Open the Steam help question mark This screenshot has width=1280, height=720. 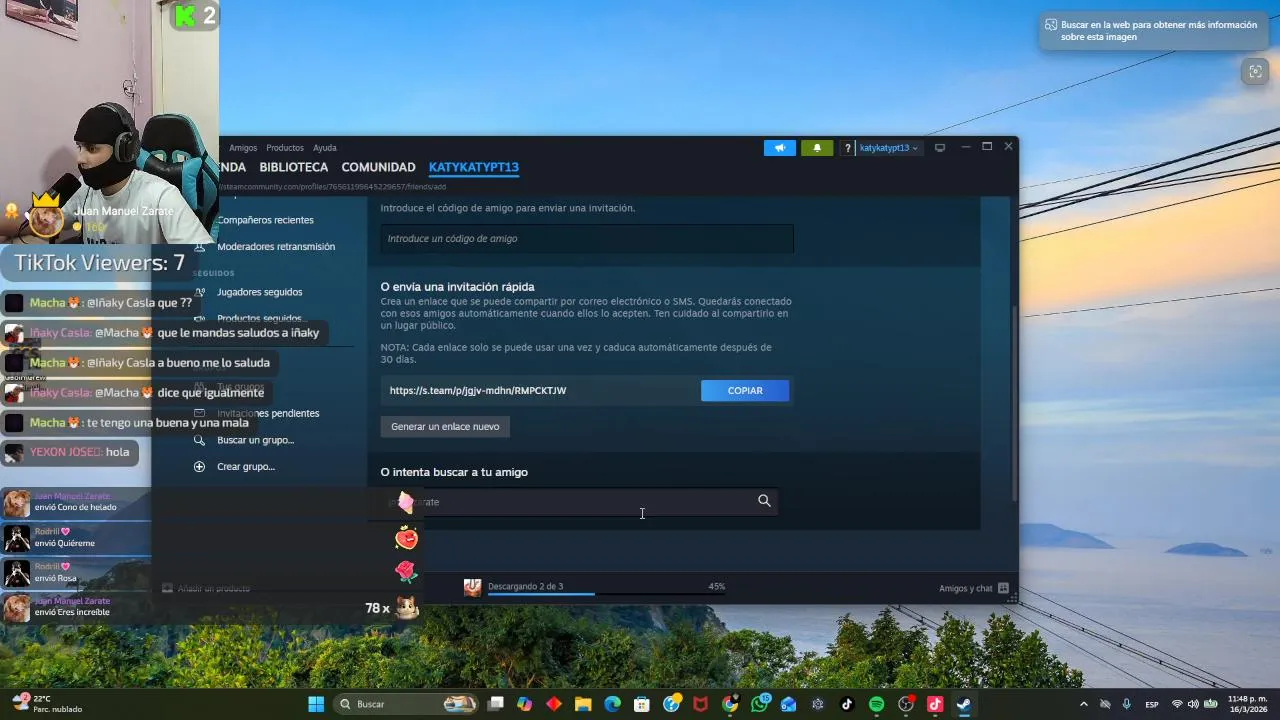tap(848, 148)
